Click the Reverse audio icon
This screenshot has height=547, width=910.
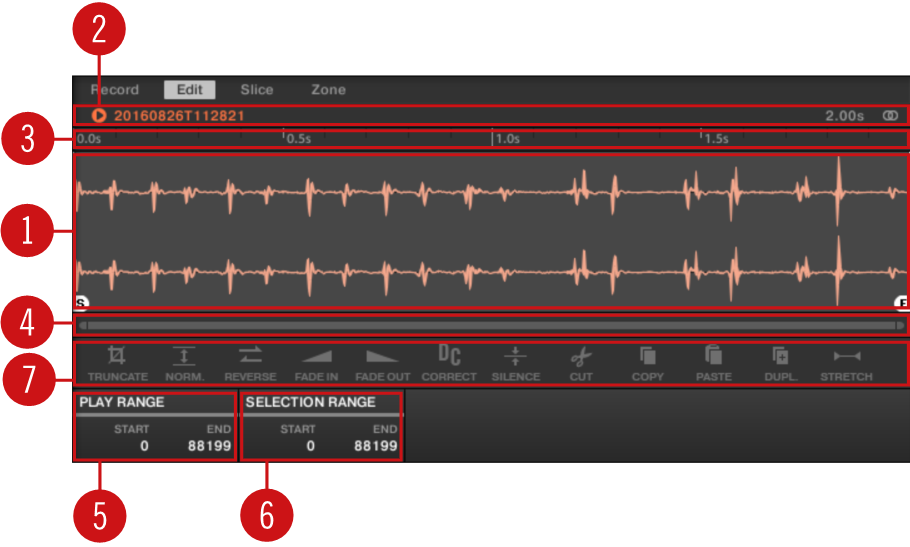[250, 356]
